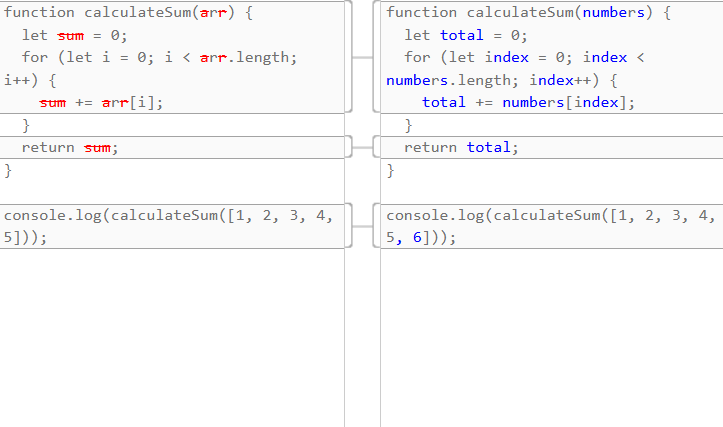The height and width of the screenshot is (427, 723).
Task: Click inserted "total" before "+= numbers[index];"
Action: click(x=444, y=102)
